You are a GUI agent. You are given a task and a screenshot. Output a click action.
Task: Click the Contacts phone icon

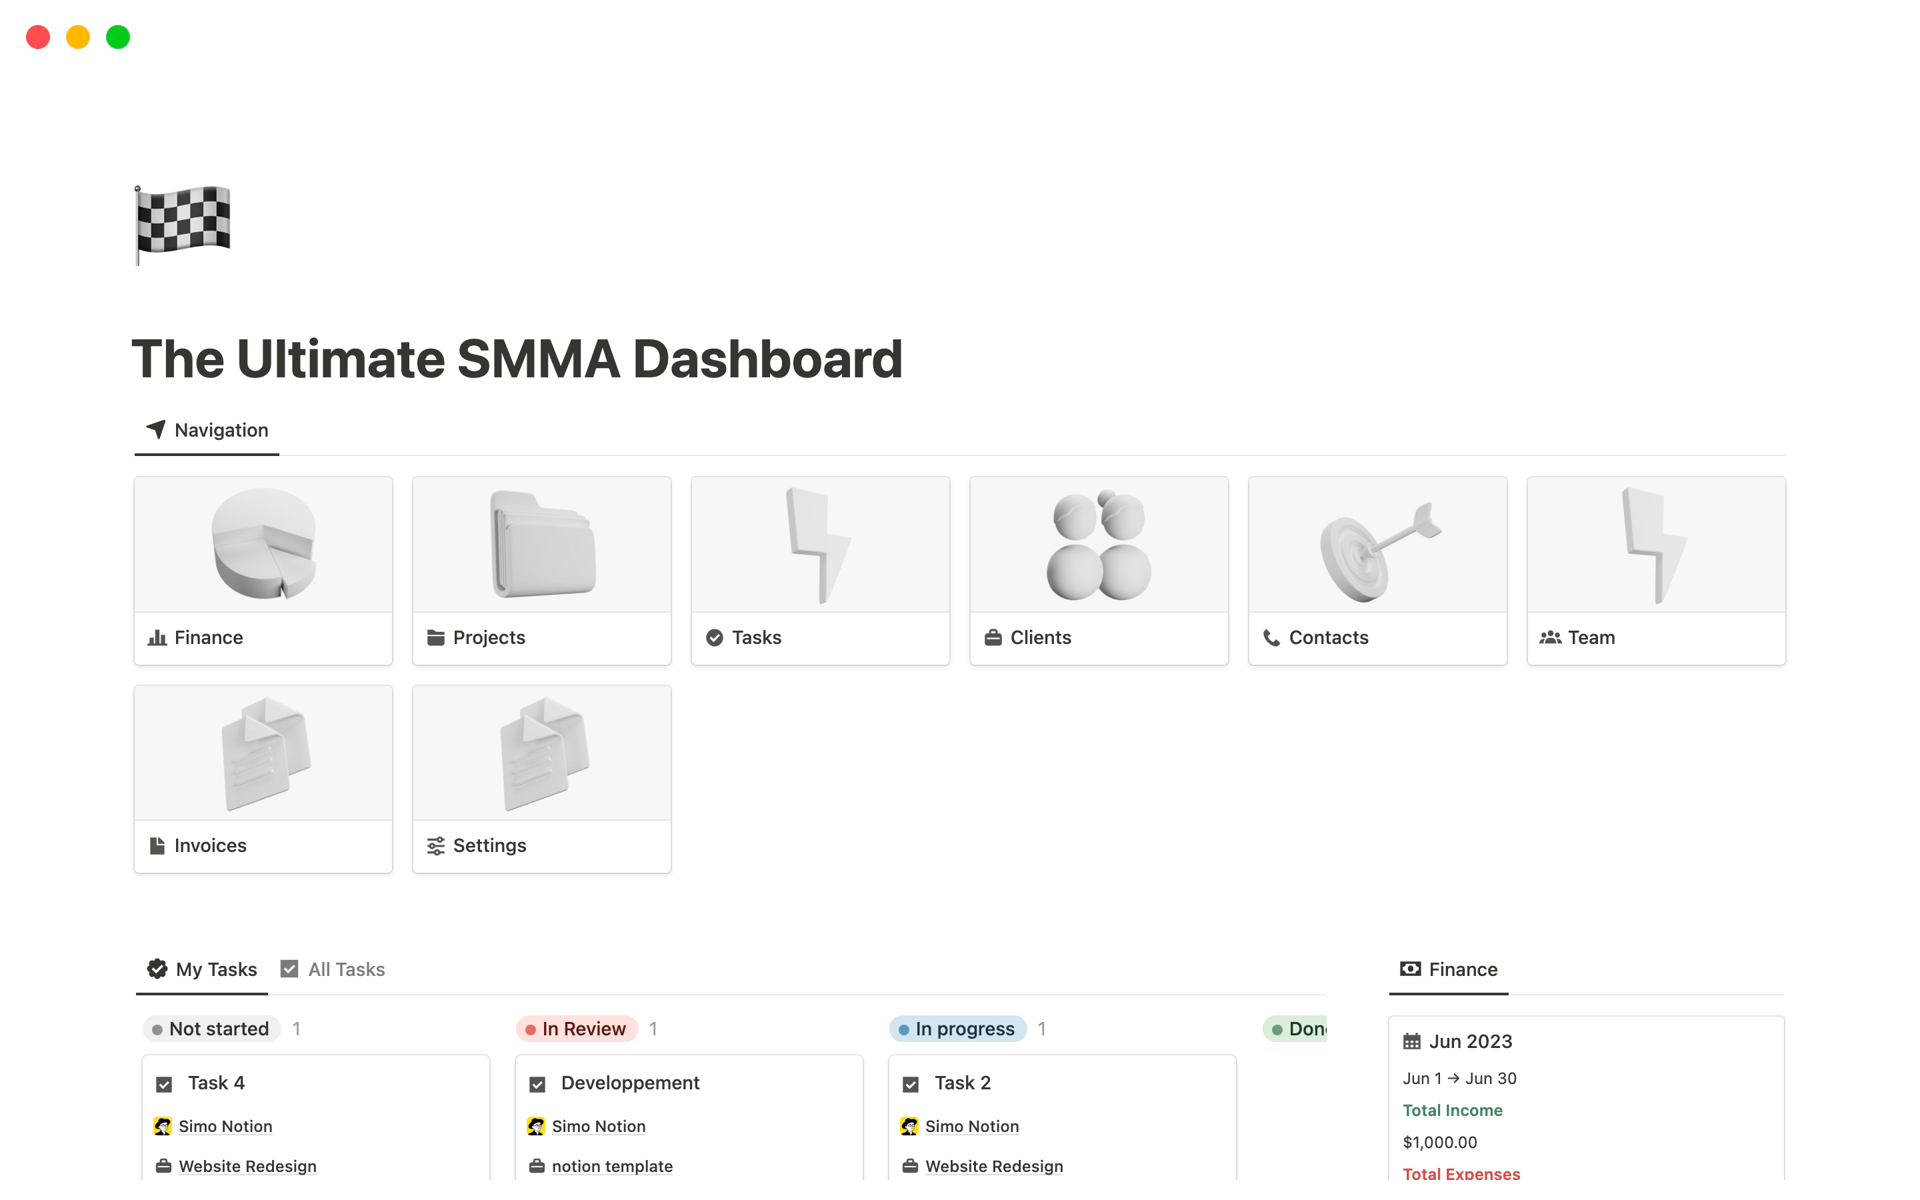click(x=1271, y=638)
